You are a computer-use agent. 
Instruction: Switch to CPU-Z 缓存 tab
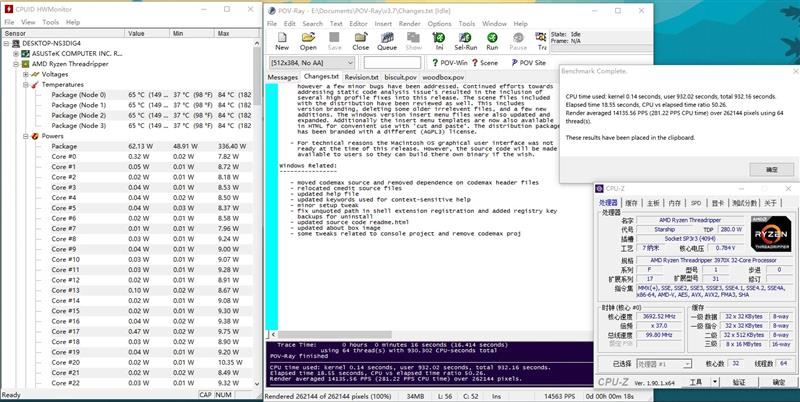click(632, 203)
